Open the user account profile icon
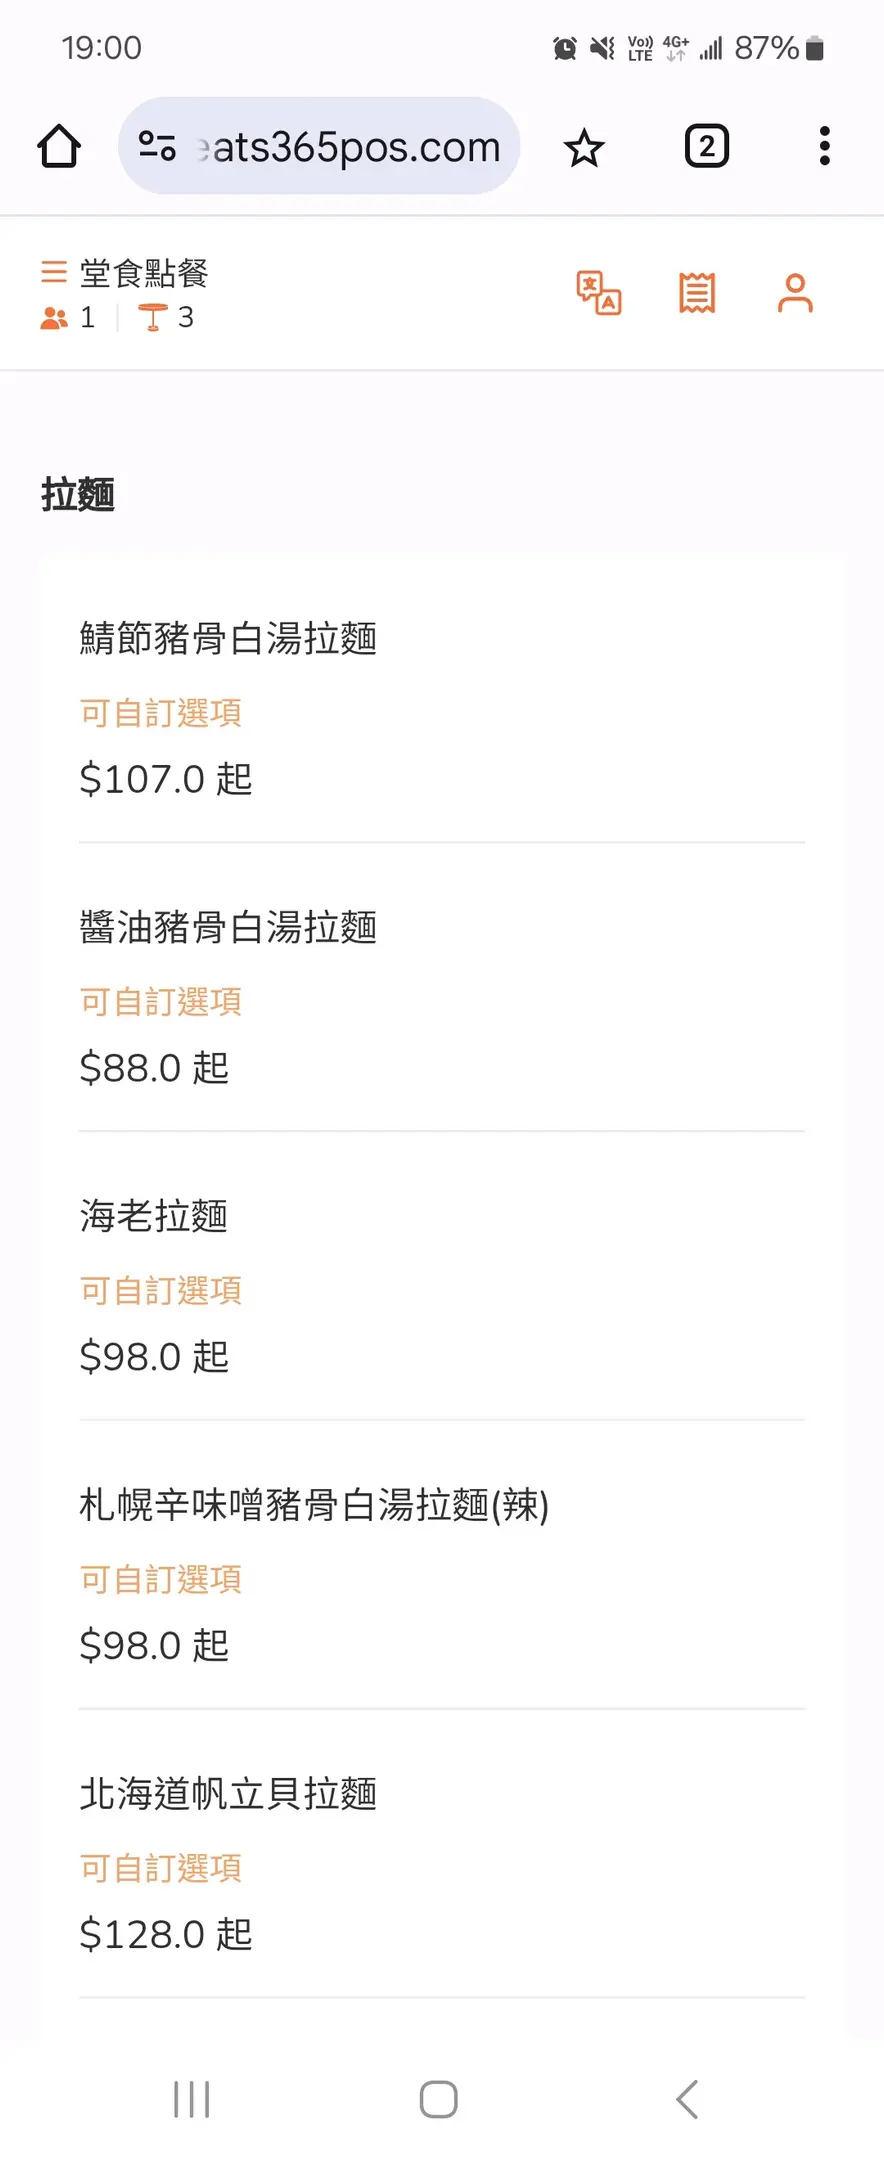Screen dimensions: 884x2160 pyautogui.click(x=795, y=293)
